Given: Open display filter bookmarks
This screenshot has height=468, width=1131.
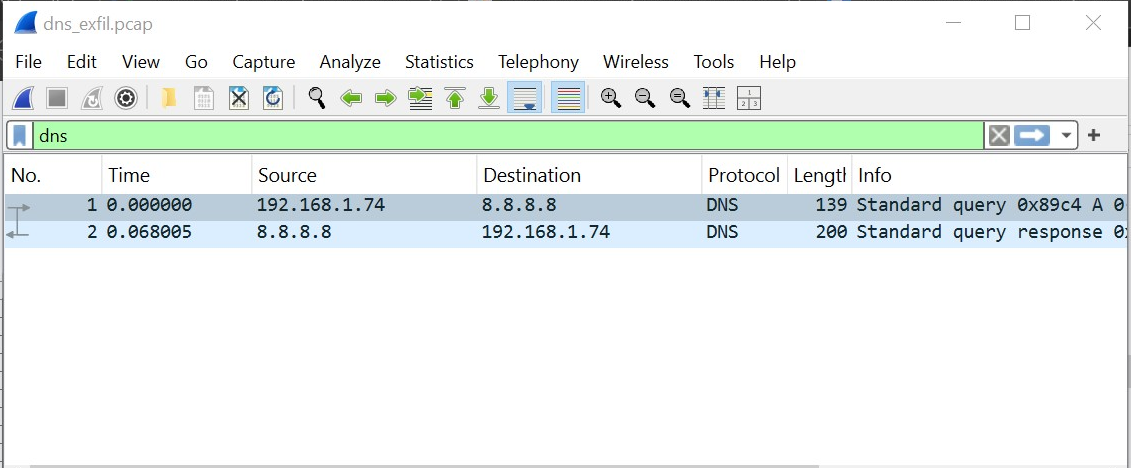Looking at the screenshot, I should tap(19, 136).
